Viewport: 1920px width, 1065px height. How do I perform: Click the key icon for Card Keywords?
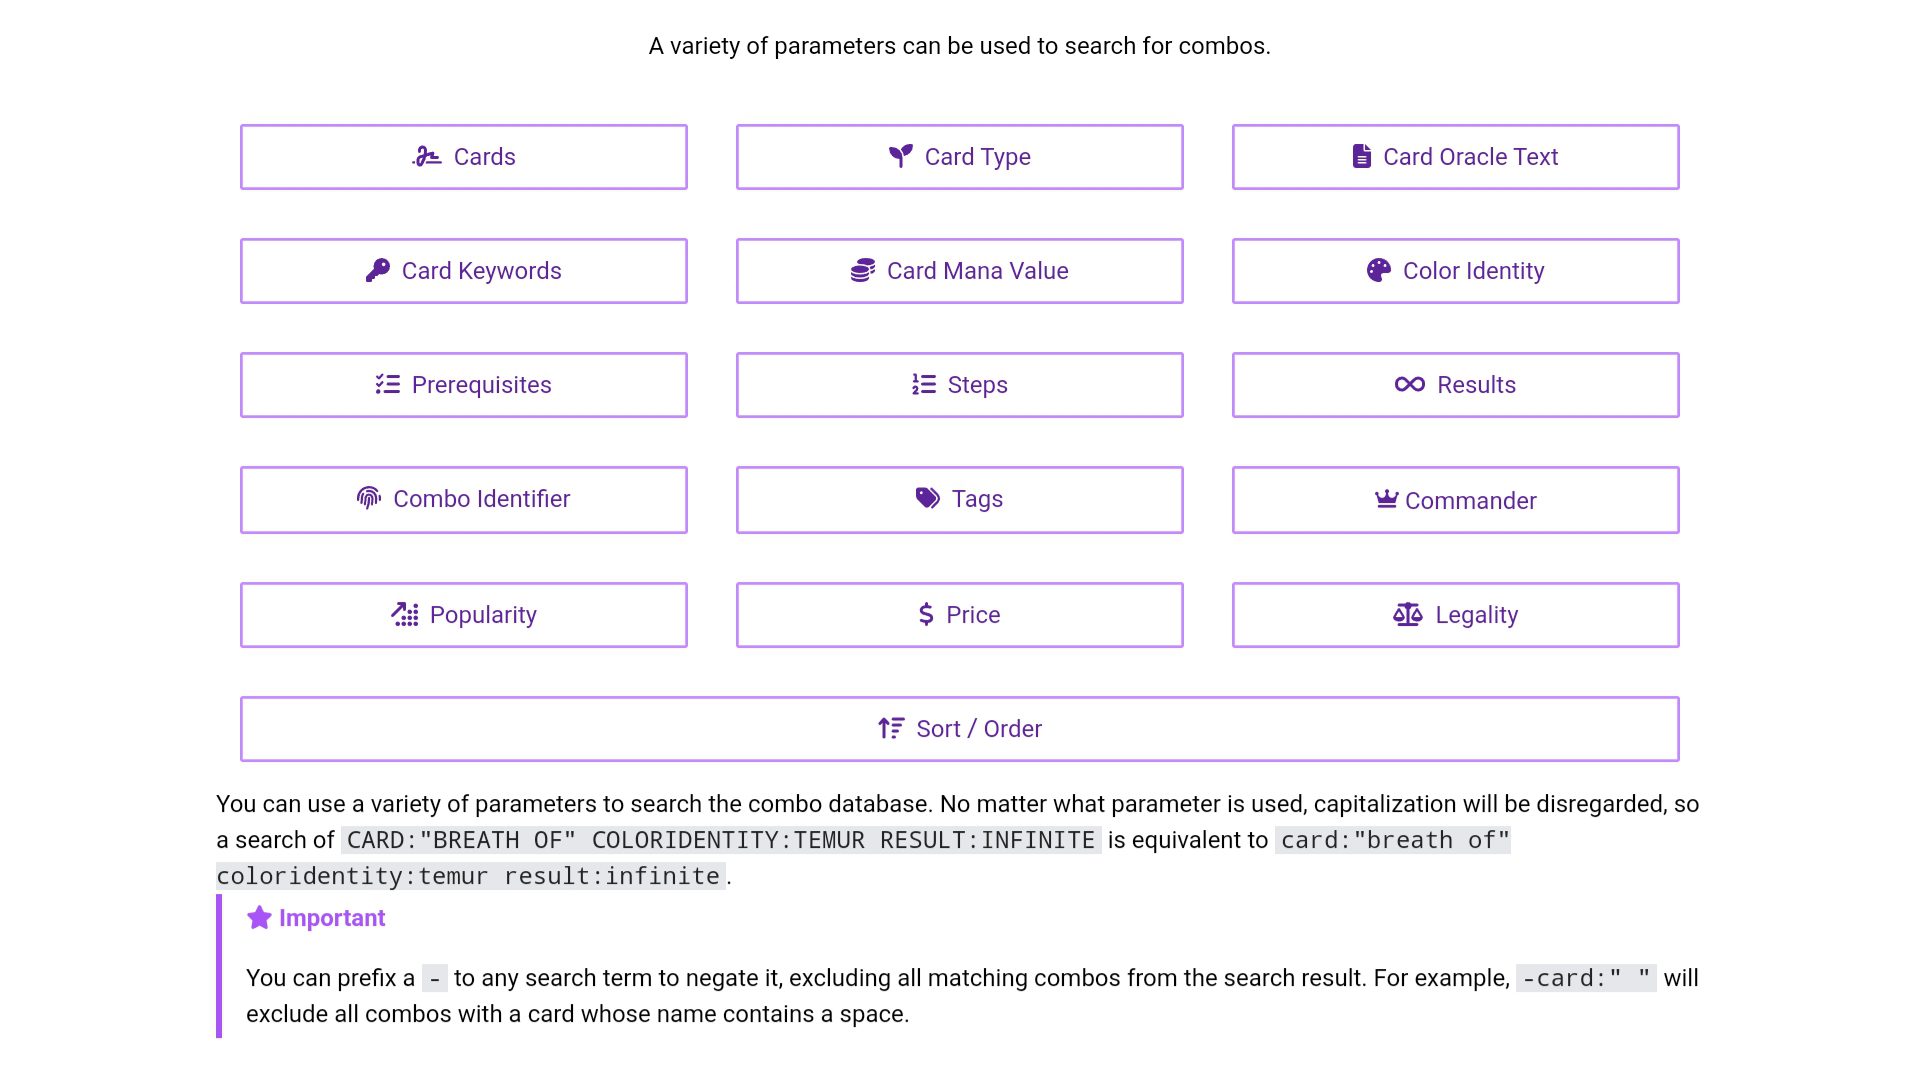[377, 270]
